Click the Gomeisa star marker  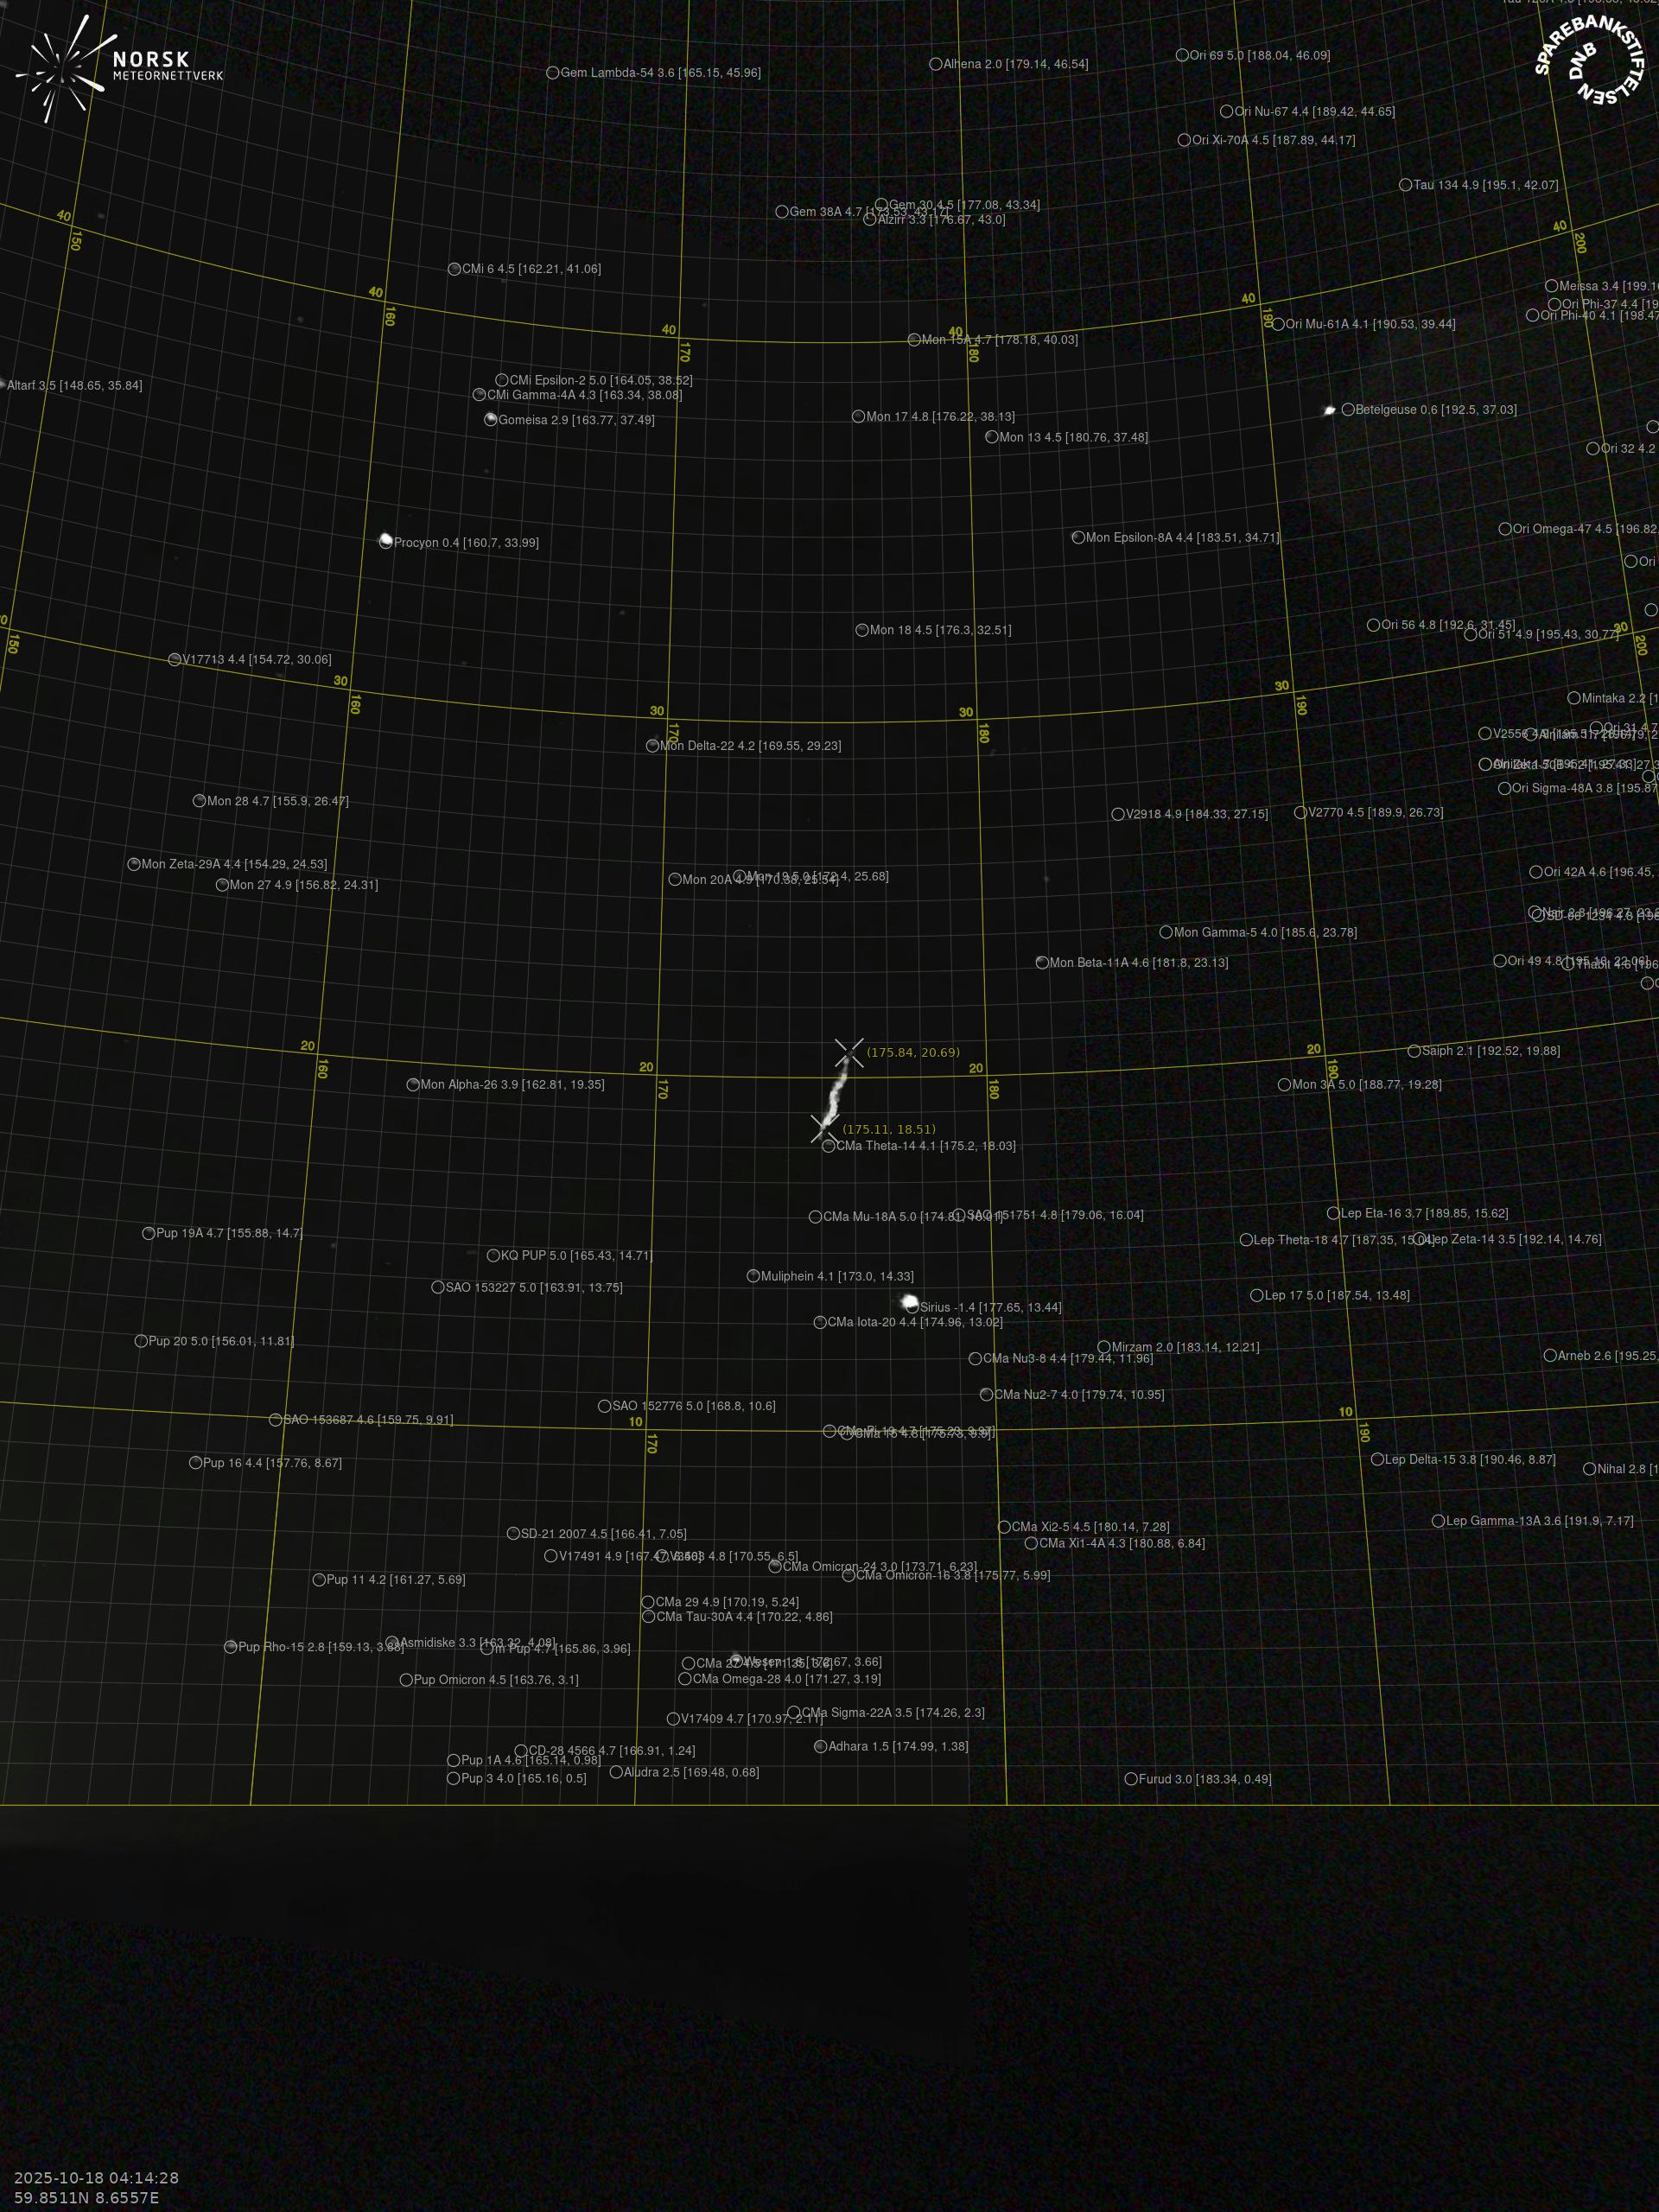[x=490, y=419]
